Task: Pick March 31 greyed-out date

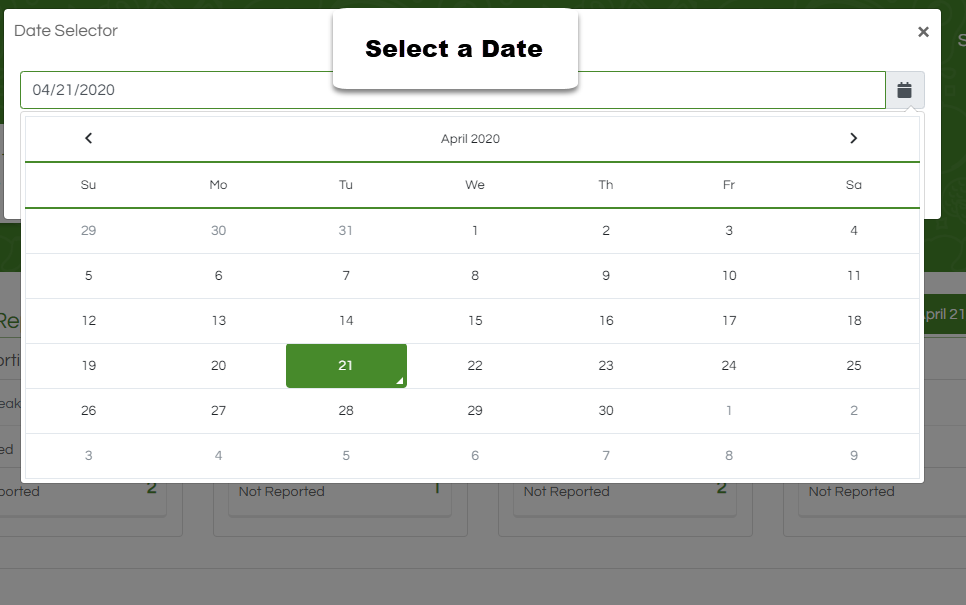Action: [346, 231]
